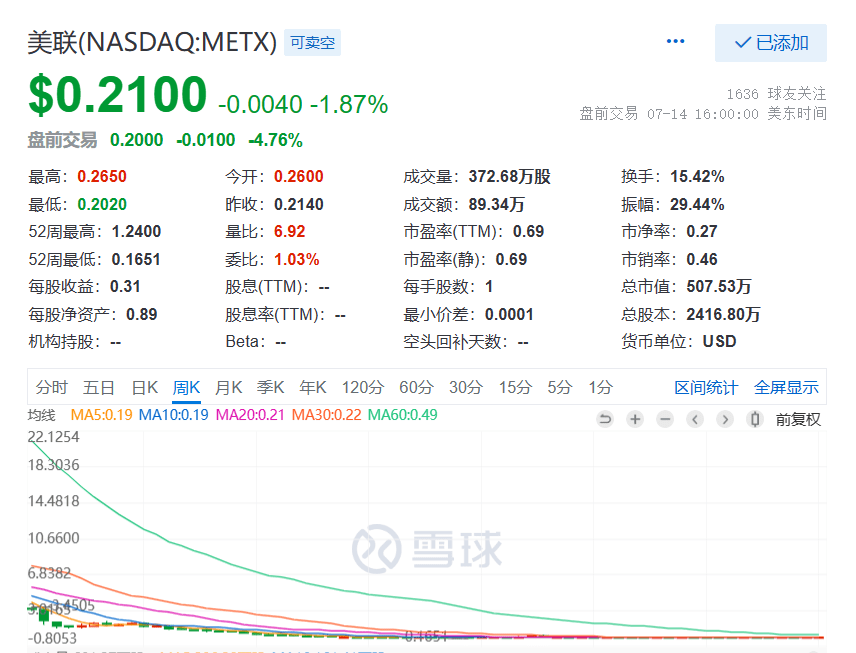
Task: Open the 区间统计 range statistics link
Action: 706,388
